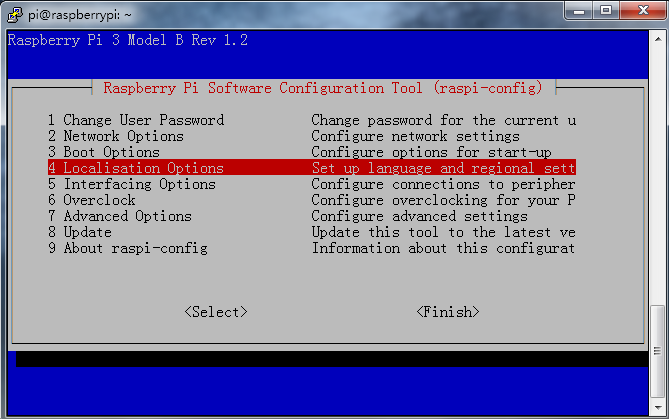This screenshot has width=669, height=419.
Task: Click 'Update this tool to the latest ve' text
Action: click(x=444, y=232)
